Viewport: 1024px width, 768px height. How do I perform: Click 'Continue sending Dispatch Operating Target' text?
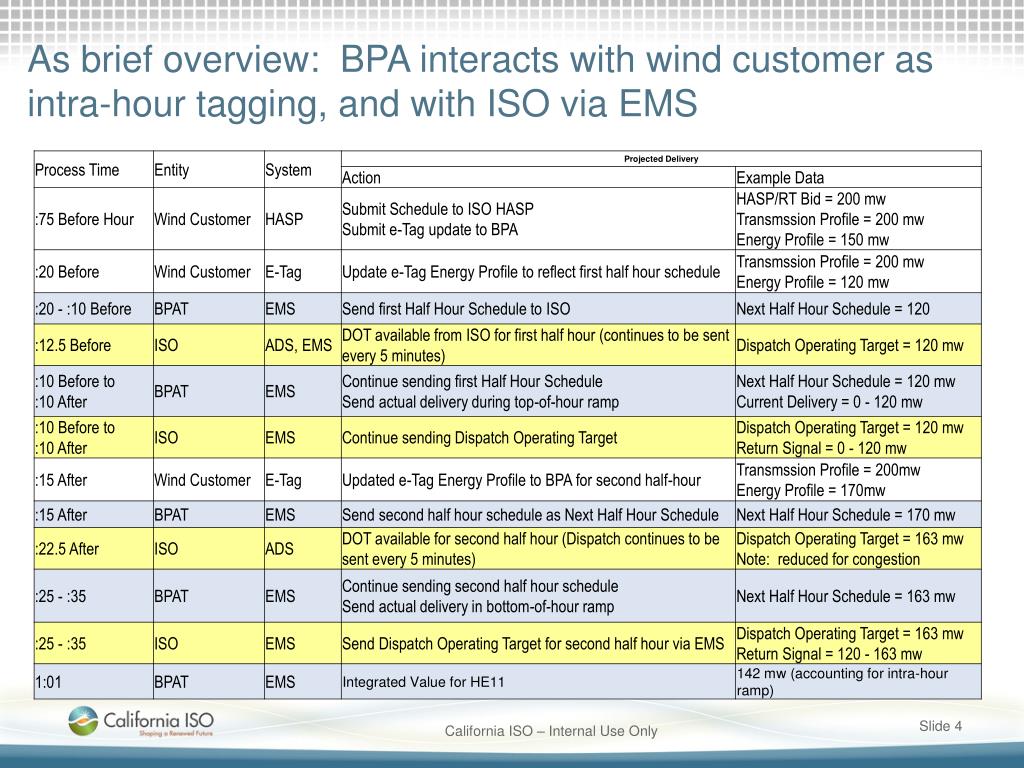tap(479, 438)
